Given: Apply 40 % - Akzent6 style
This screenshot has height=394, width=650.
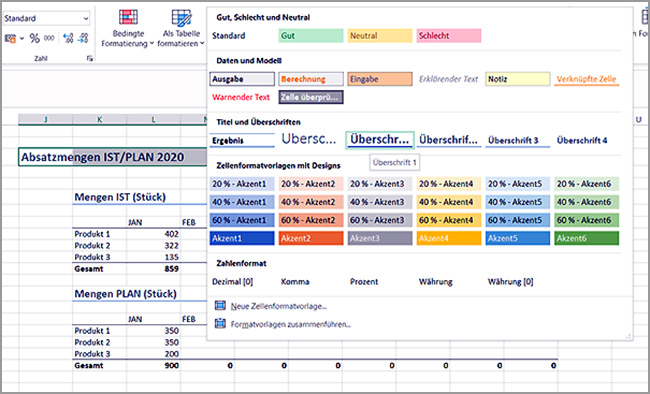Looking at the screenshot, I should click(586, 202).
